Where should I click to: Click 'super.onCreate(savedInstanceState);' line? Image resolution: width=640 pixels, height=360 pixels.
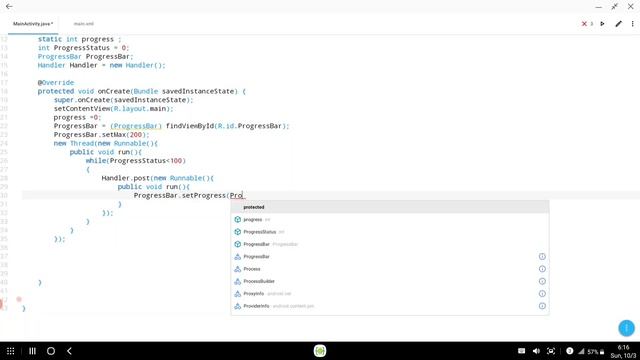coord(123,100)
